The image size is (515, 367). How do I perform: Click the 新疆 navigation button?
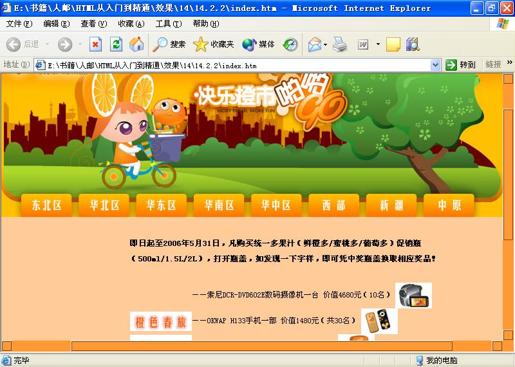tap(391, 205)
